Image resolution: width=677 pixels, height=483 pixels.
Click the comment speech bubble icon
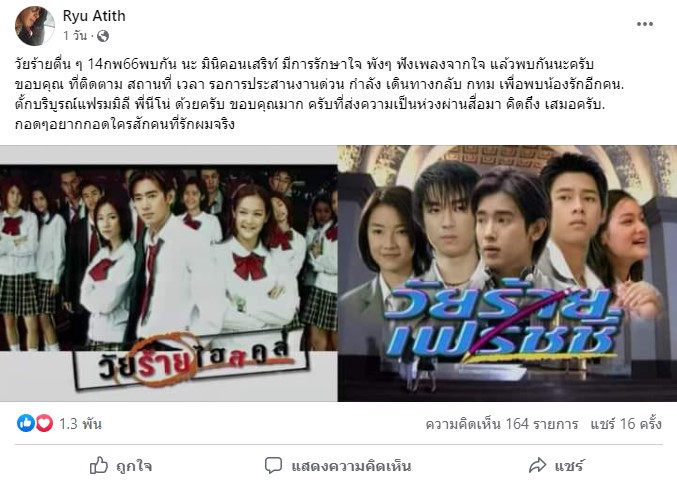[273, 466]
